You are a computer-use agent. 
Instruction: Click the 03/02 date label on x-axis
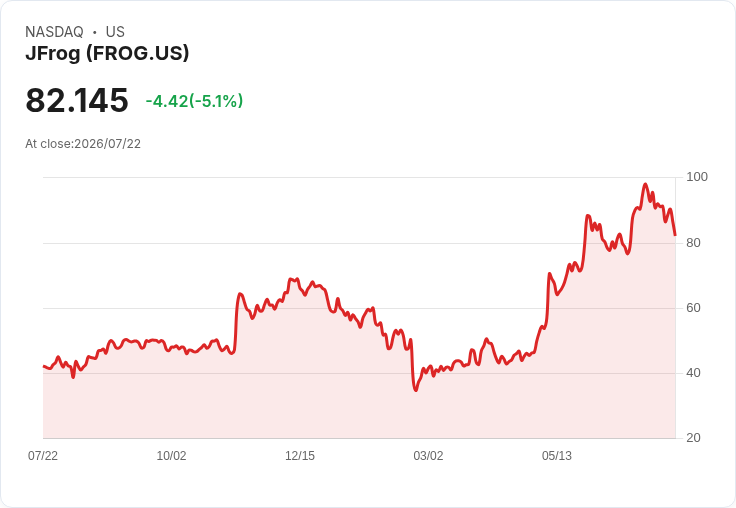tap(428, 456)
